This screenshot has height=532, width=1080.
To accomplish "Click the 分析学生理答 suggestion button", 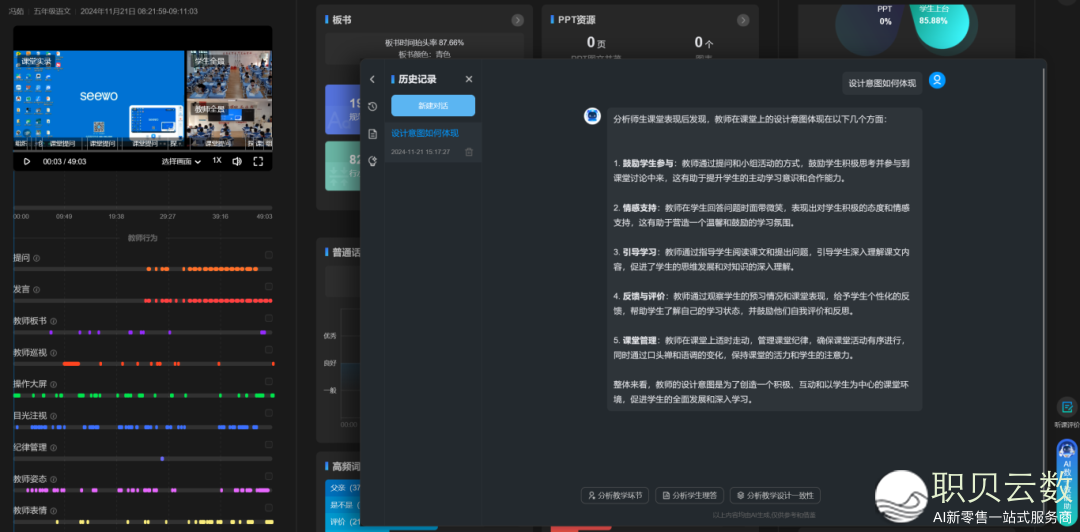I will (x=689, y=495).
